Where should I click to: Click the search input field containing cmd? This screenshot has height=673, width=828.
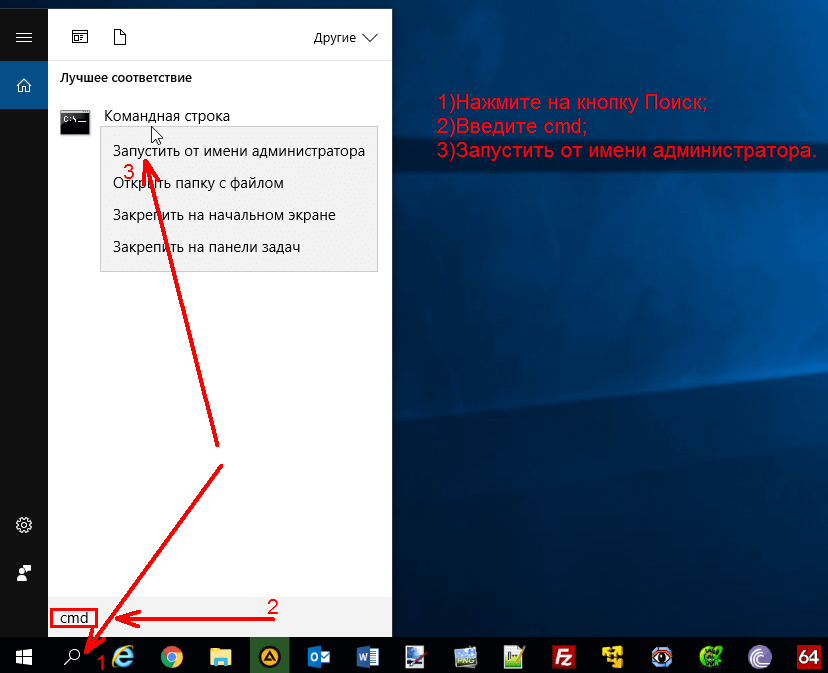tap(200, 618)
